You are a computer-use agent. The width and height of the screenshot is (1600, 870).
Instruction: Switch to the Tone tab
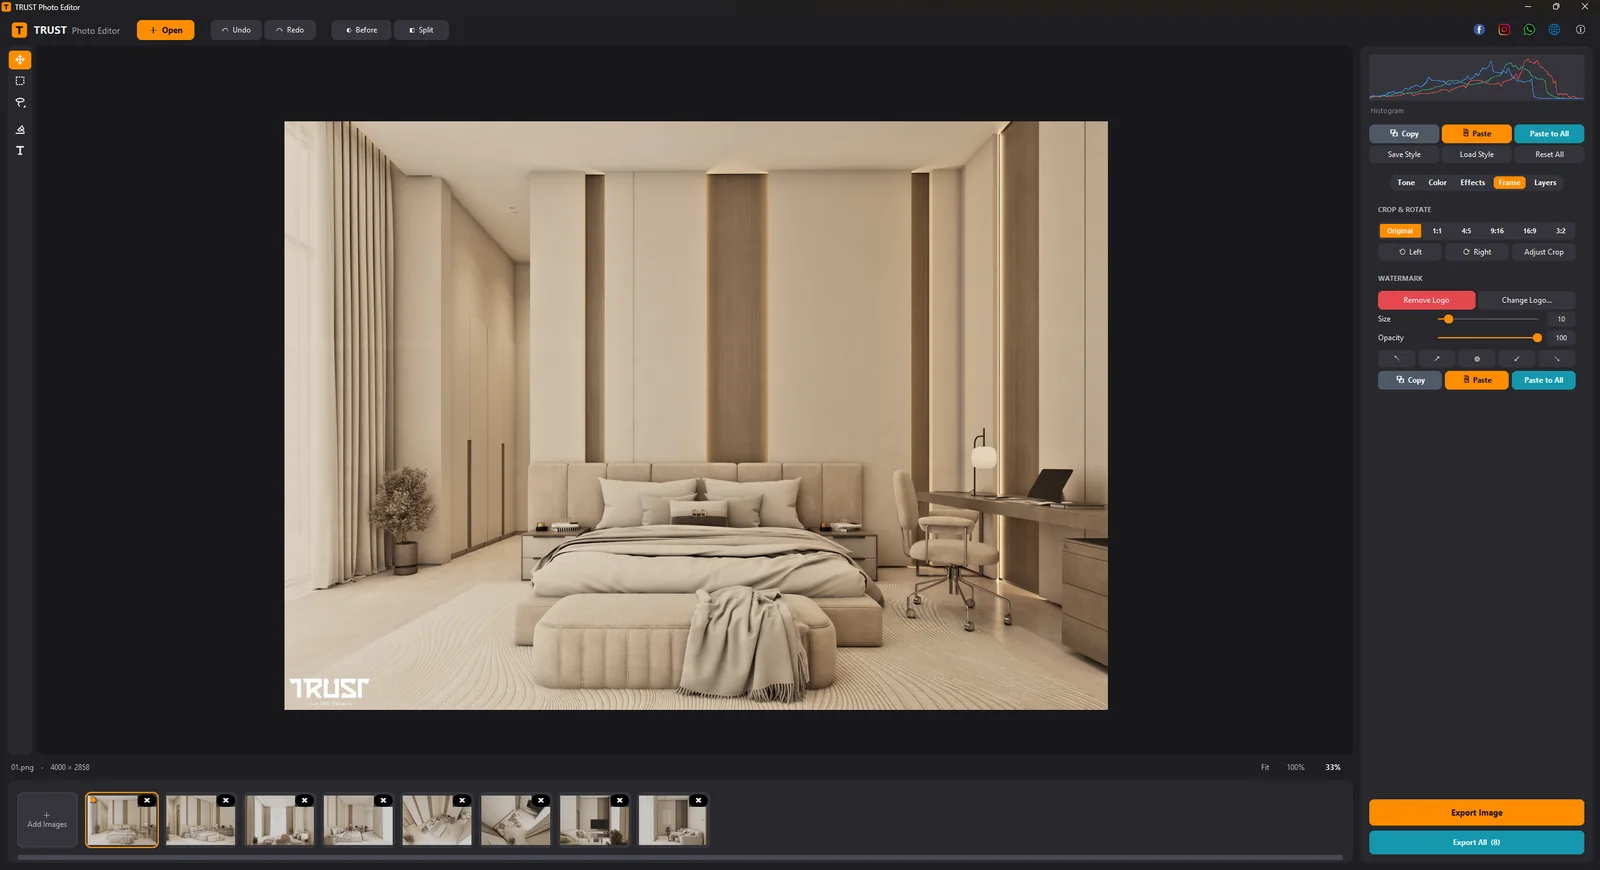tap(1405, 183)
